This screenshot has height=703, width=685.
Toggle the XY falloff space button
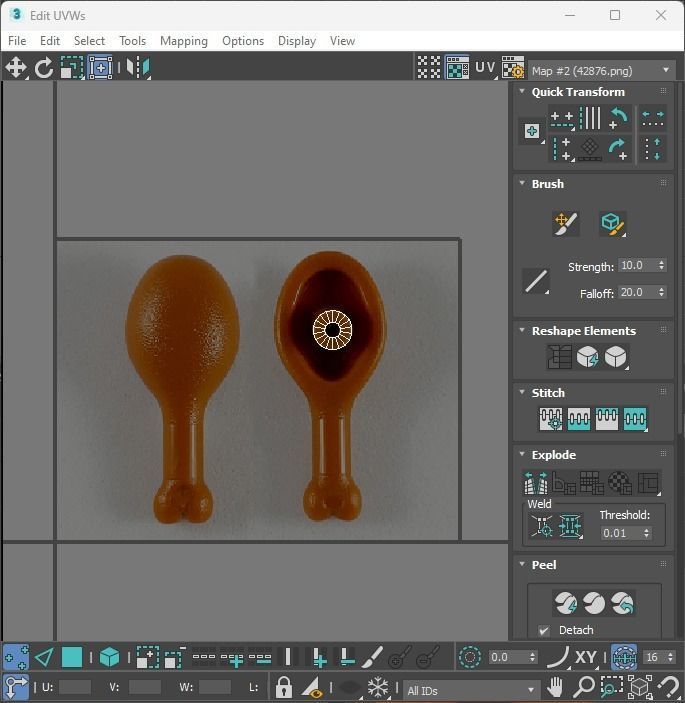coord(585,657)
